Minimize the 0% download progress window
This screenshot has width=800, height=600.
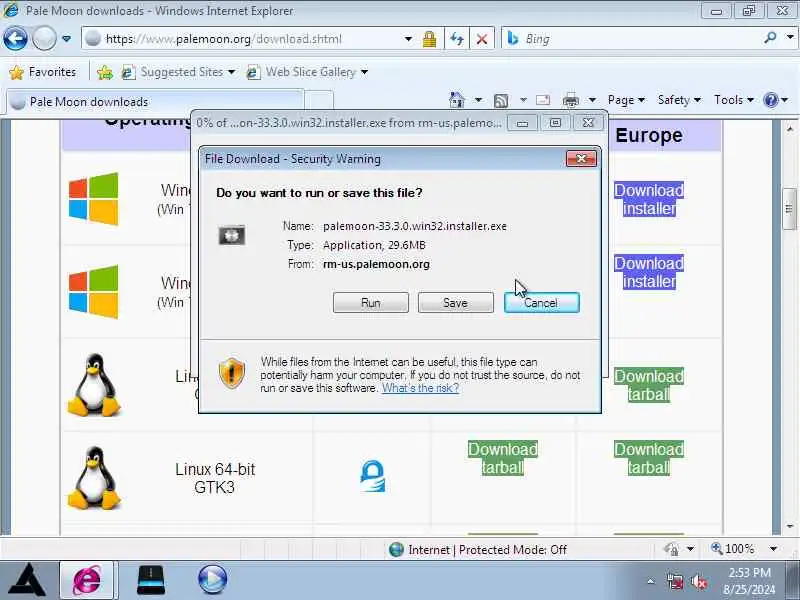(x=522, y=123)
